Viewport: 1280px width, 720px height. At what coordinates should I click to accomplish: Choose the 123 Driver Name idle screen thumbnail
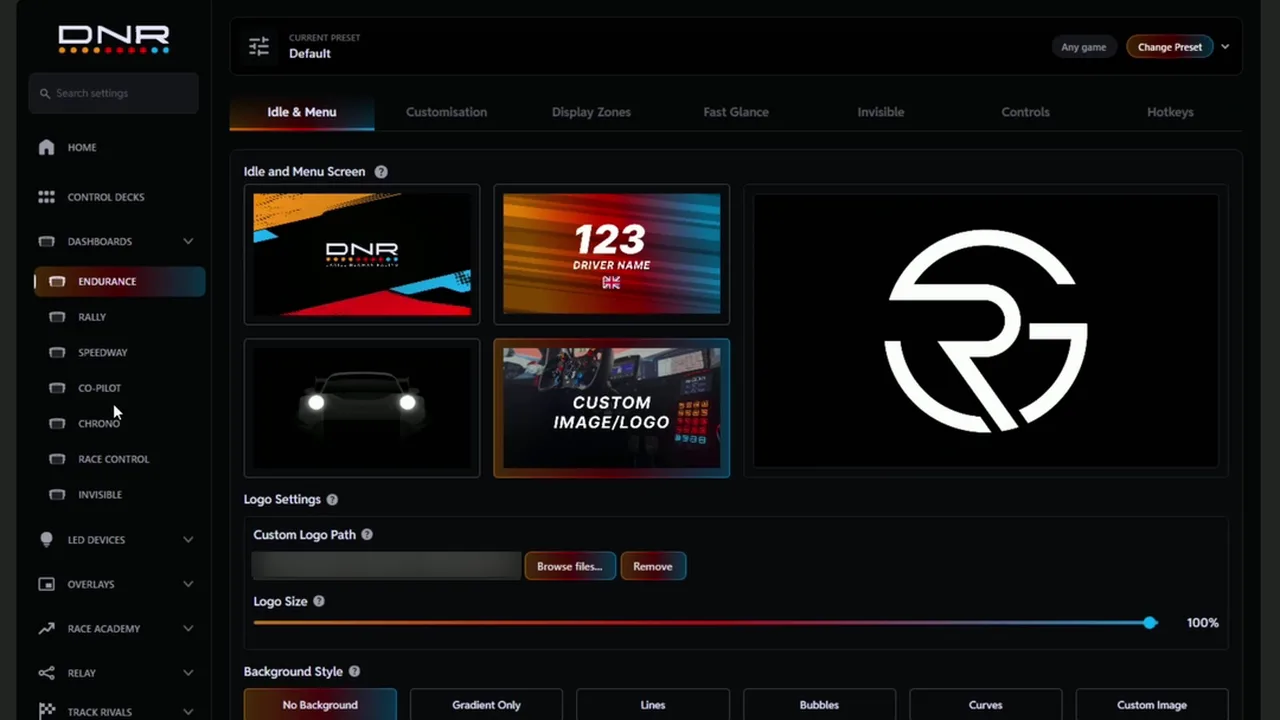(x=612, y=254)
